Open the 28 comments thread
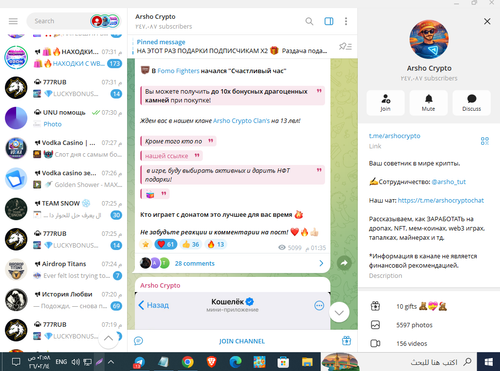 pyautogui.click(x=195, y=263)
